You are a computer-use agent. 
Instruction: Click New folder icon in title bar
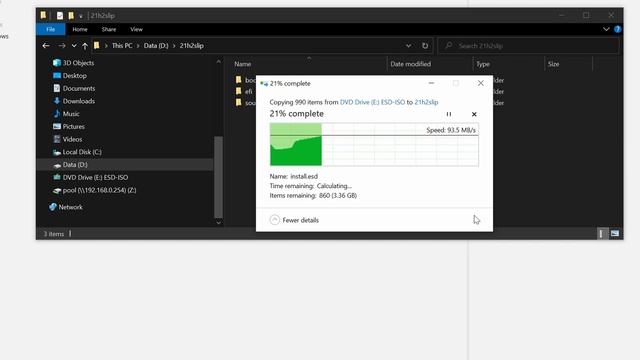pyautogui.click(x=71, y=16)
